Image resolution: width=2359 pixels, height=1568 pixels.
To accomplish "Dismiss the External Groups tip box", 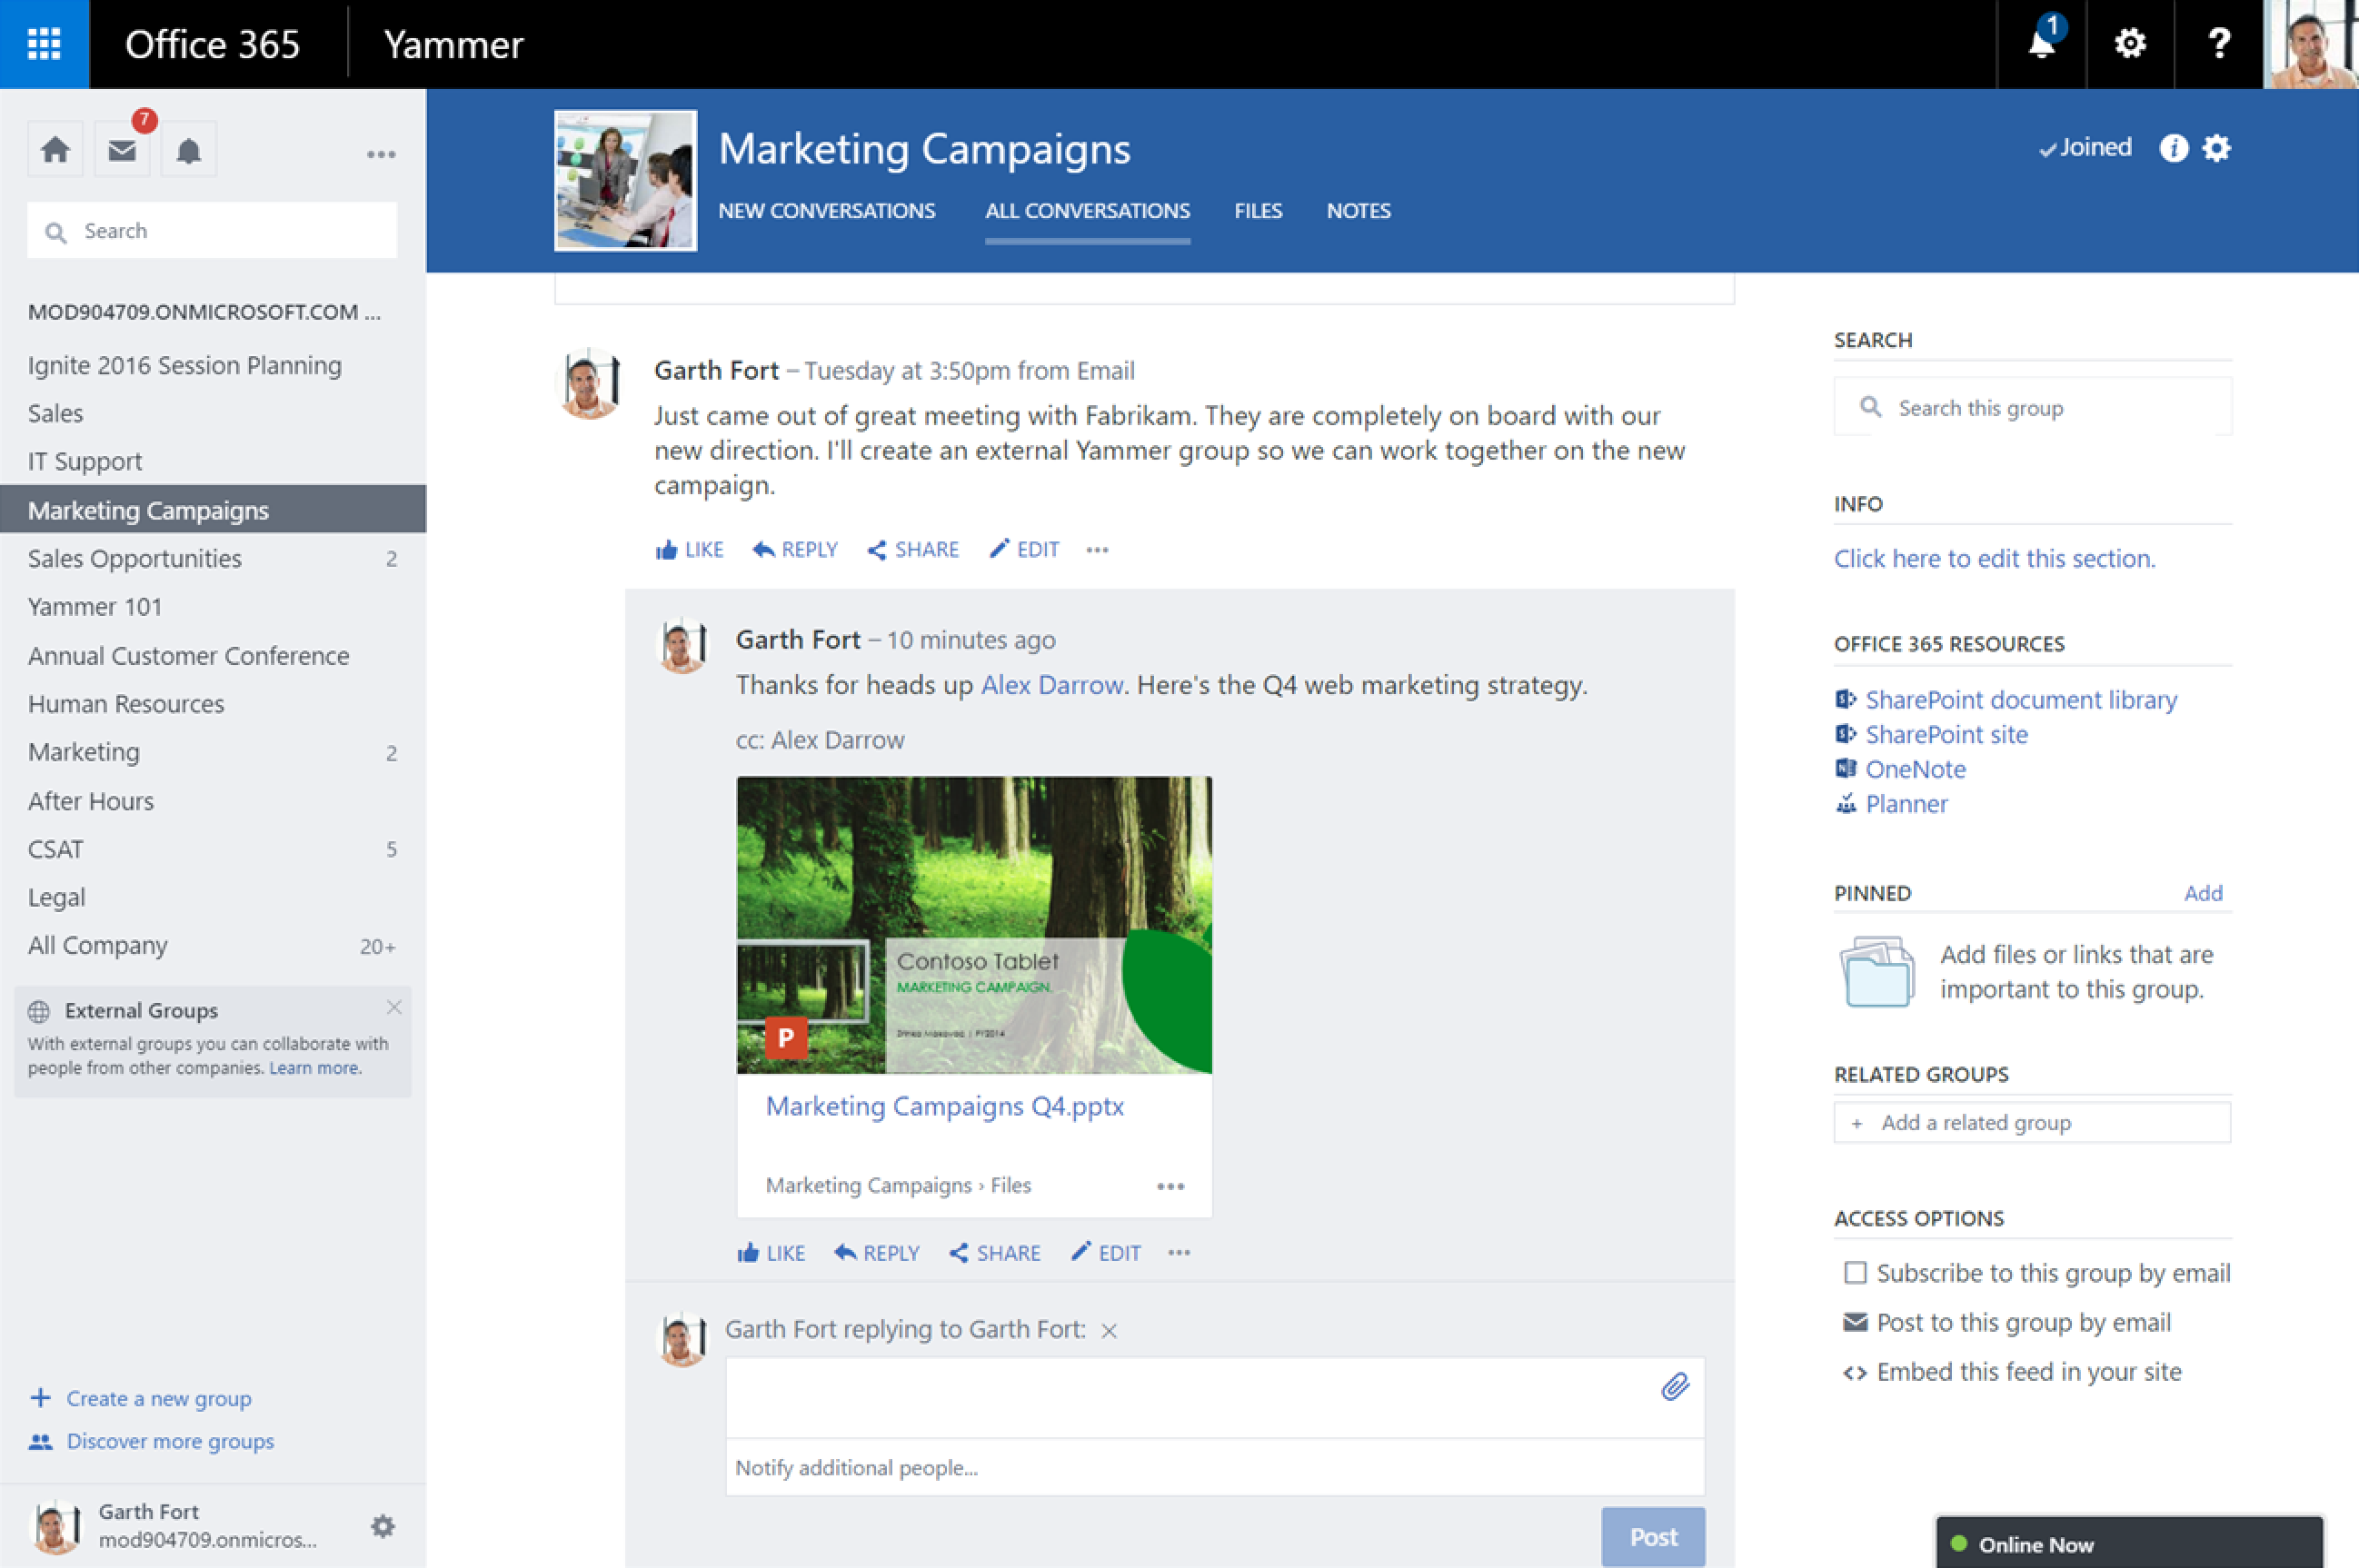I will point(394,1007).
